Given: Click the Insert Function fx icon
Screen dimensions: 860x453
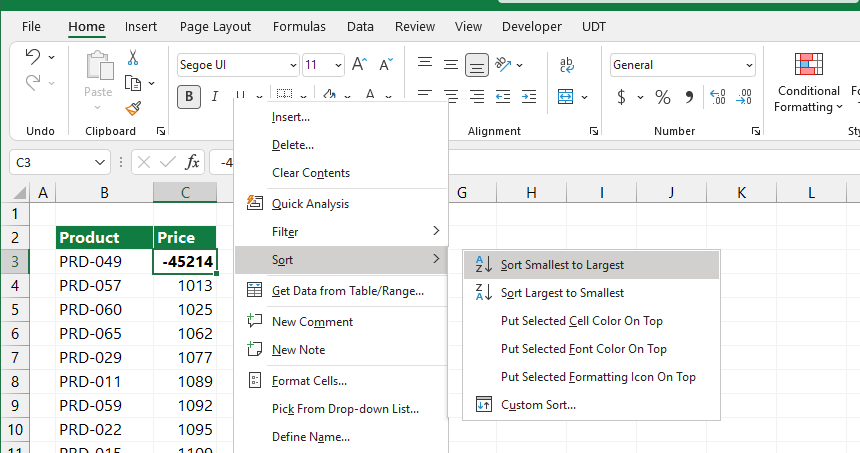Looking at the screenshot, I should 193,162.
